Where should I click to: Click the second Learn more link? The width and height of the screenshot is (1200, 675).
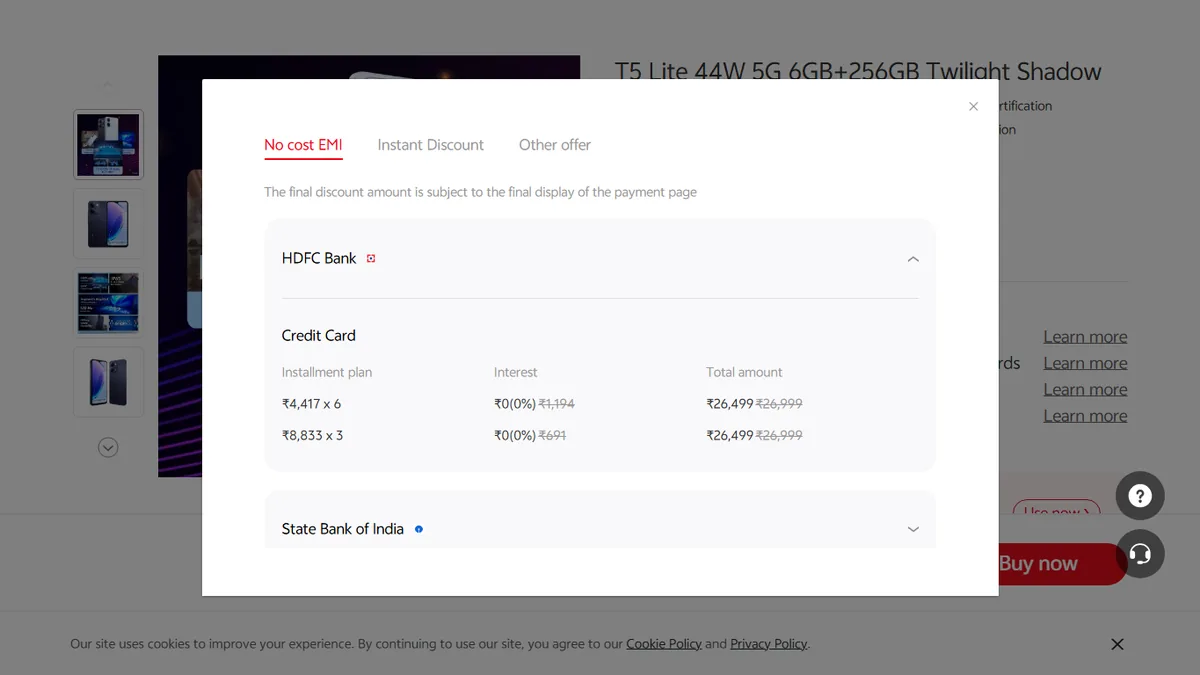1085,363
